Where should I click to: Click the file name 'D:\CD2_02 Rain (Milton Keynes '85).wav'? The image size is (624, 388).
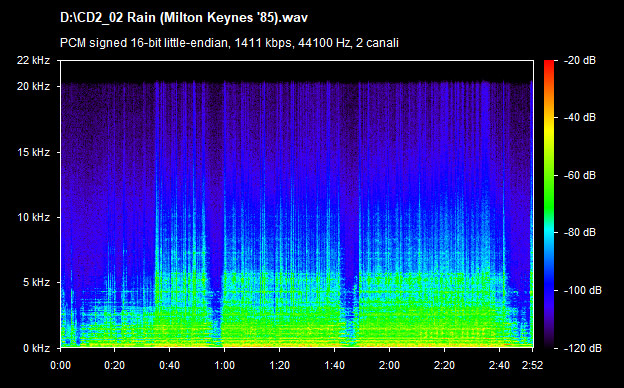184,18
